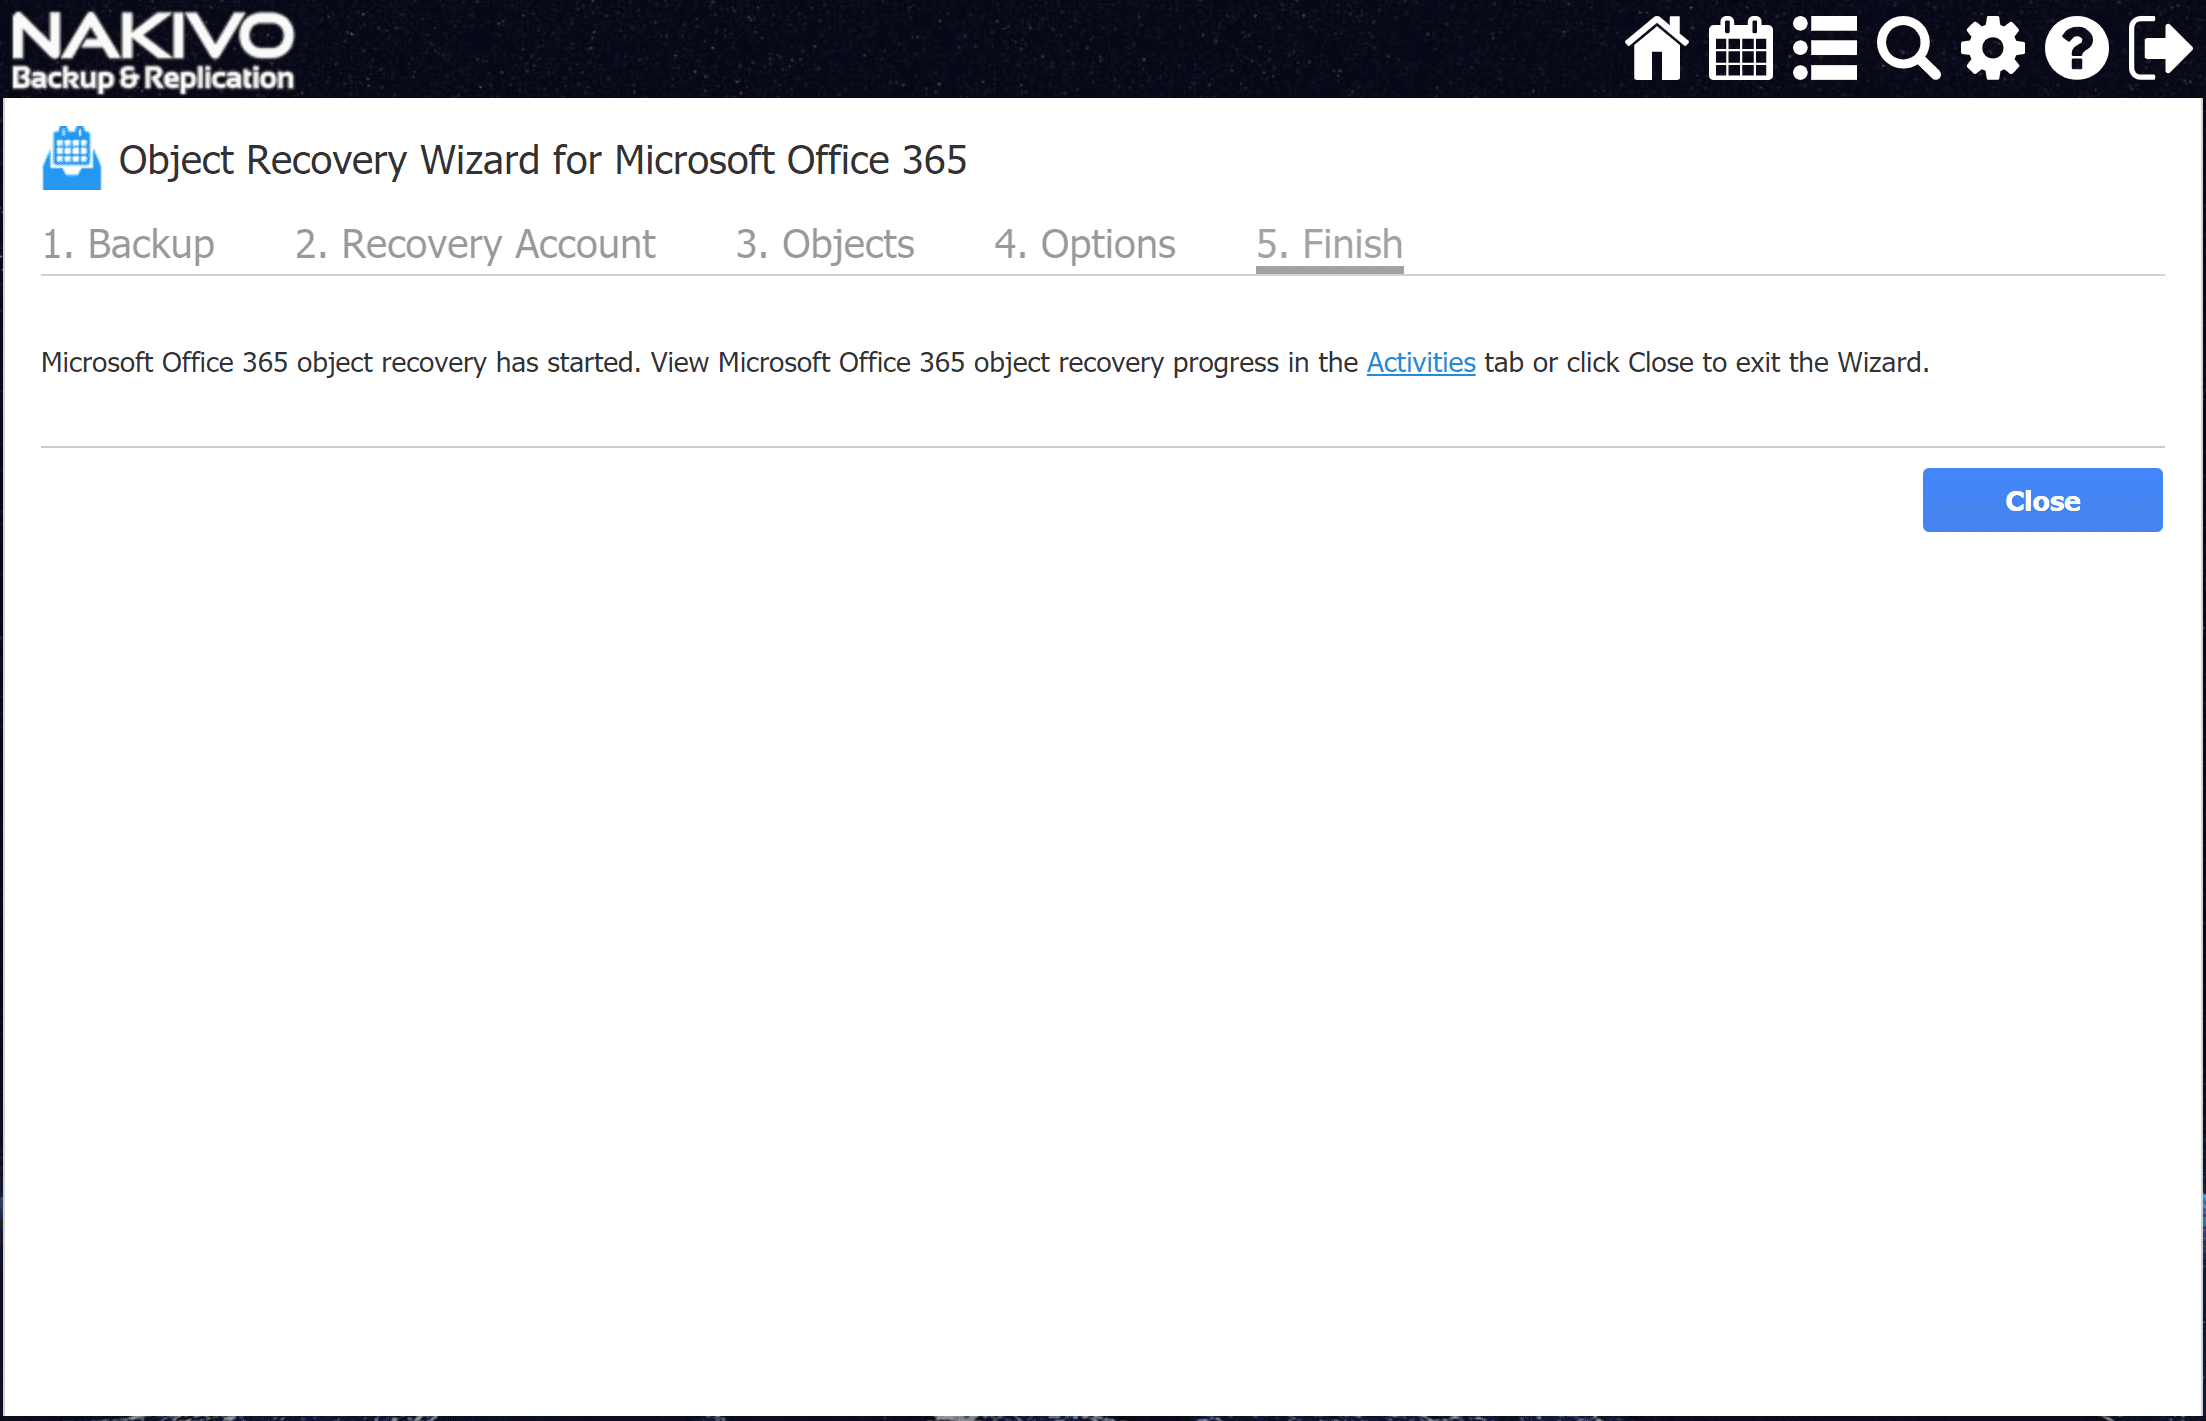The width and height of the screenshot is (2206, 1421).
Task: Click the Search magnifier icon
Action: click(1908, 48)
